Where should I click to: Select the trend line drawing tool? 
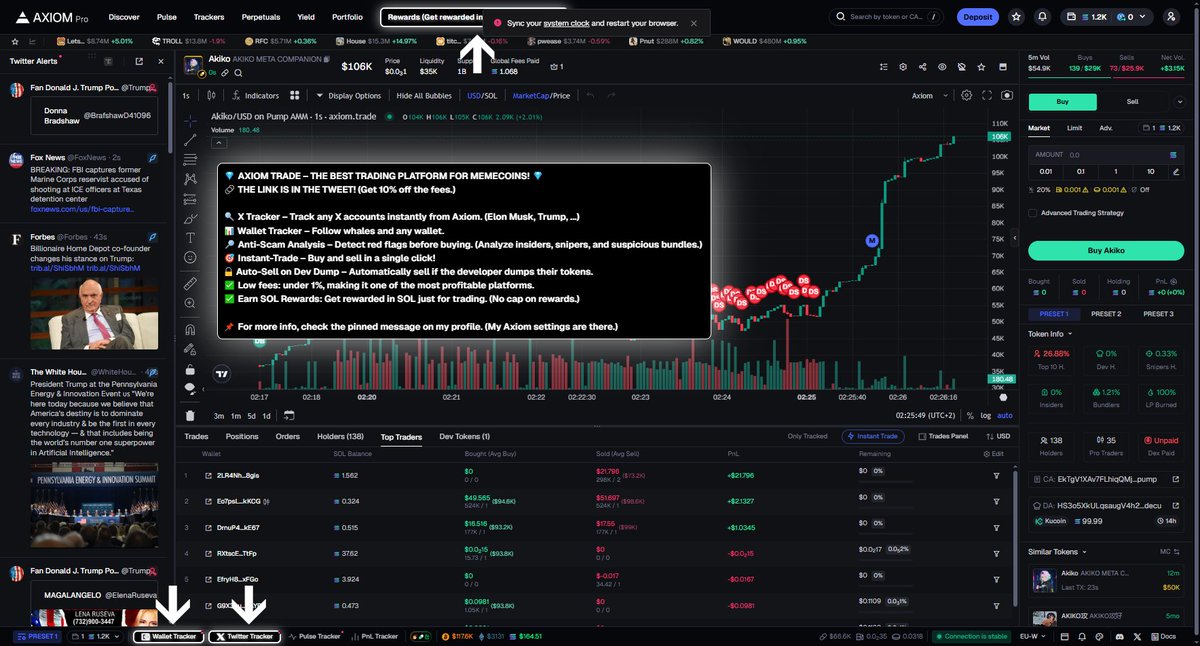tap(190, 139)
